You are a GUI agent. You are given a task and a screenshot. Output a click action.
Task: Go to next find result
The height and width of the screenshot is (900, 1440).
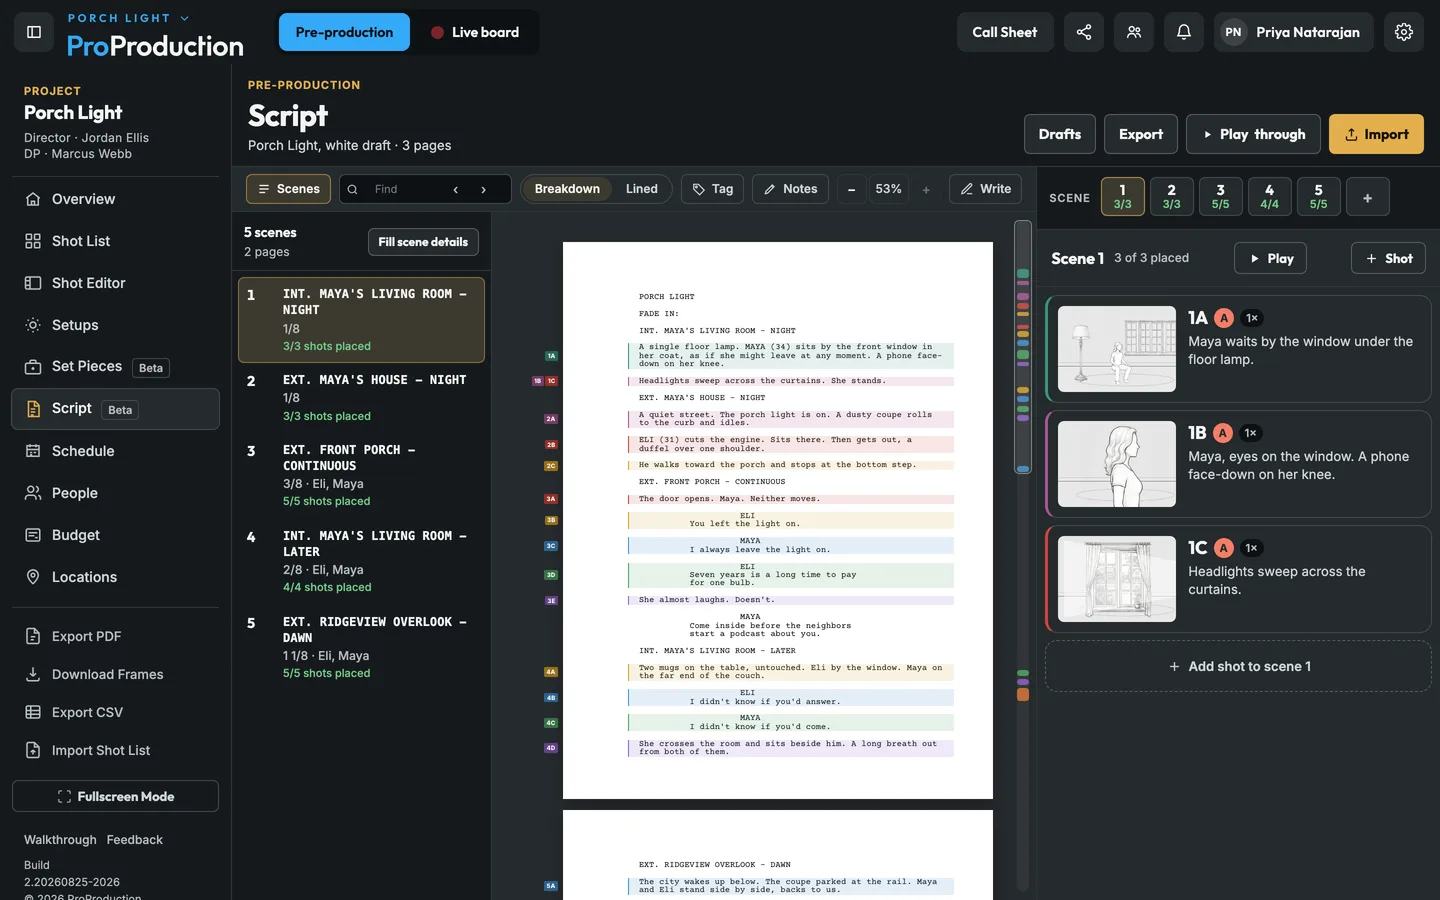(x=484, y=189)
